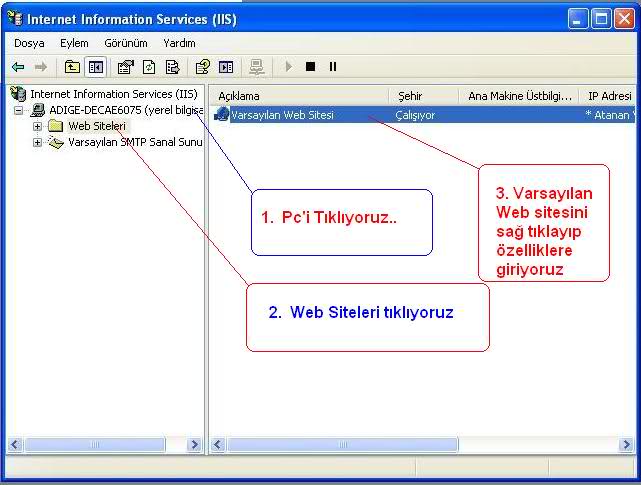Open the Görünüm menu
Viewport: 641px width, 485px height.
[126, 43]
